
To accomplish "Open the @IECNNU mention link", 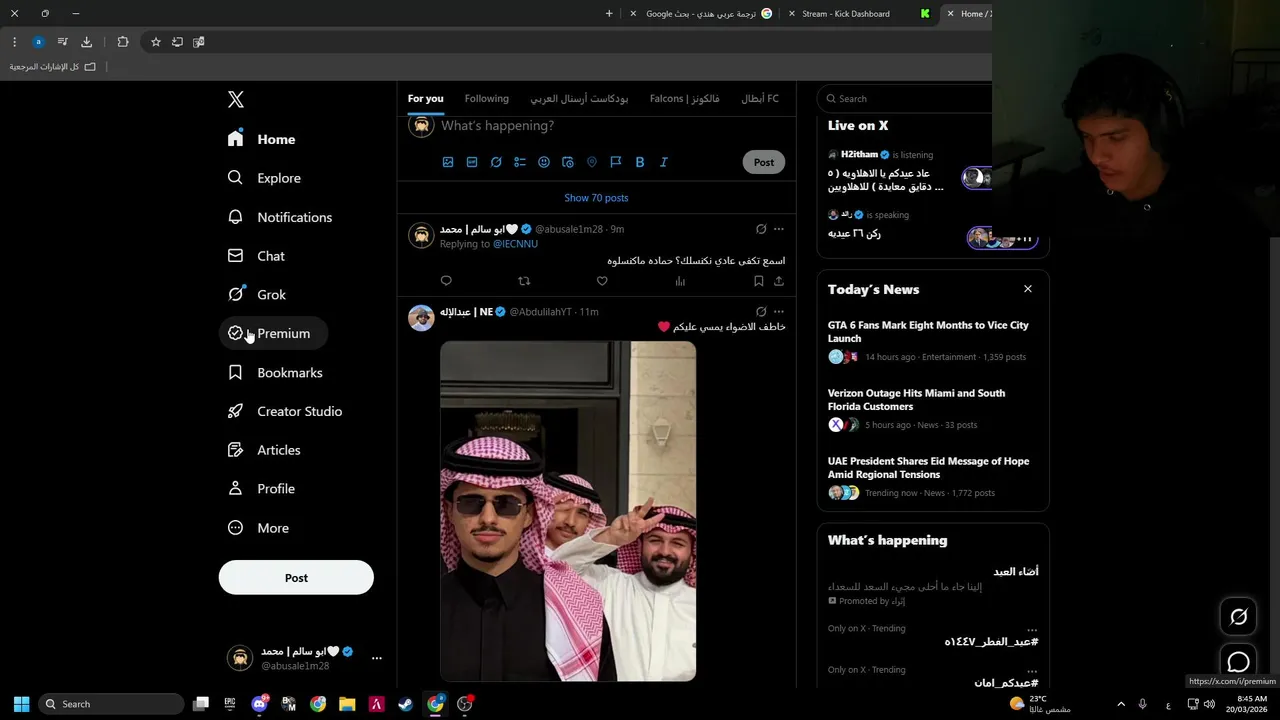I will point(515,244).
